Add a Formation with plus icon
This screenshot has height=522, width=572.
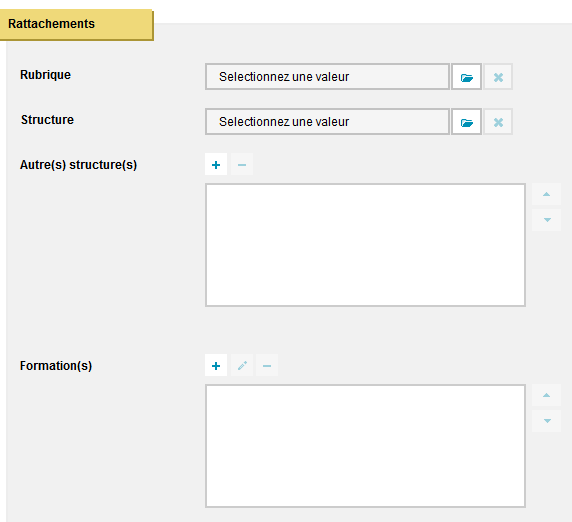click(216, 365)
